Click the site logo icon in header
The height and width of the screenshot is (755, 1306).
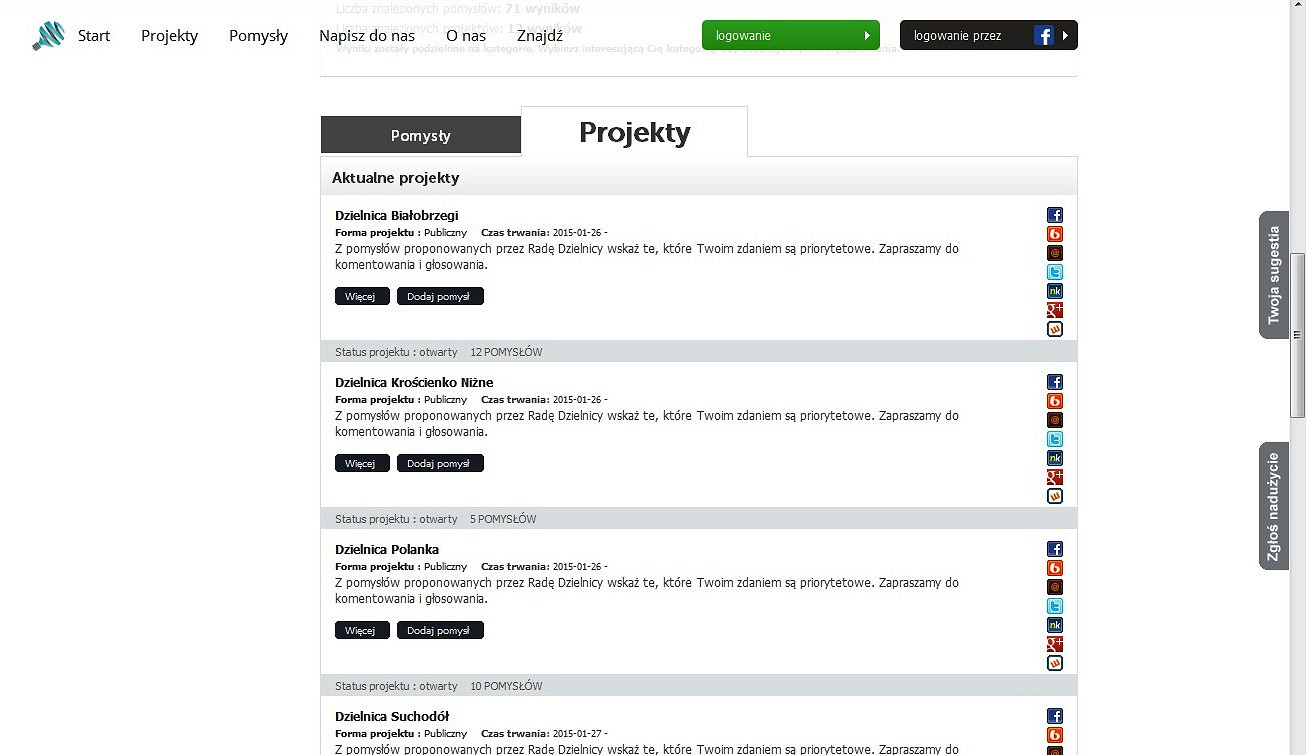tap(48, 36)
